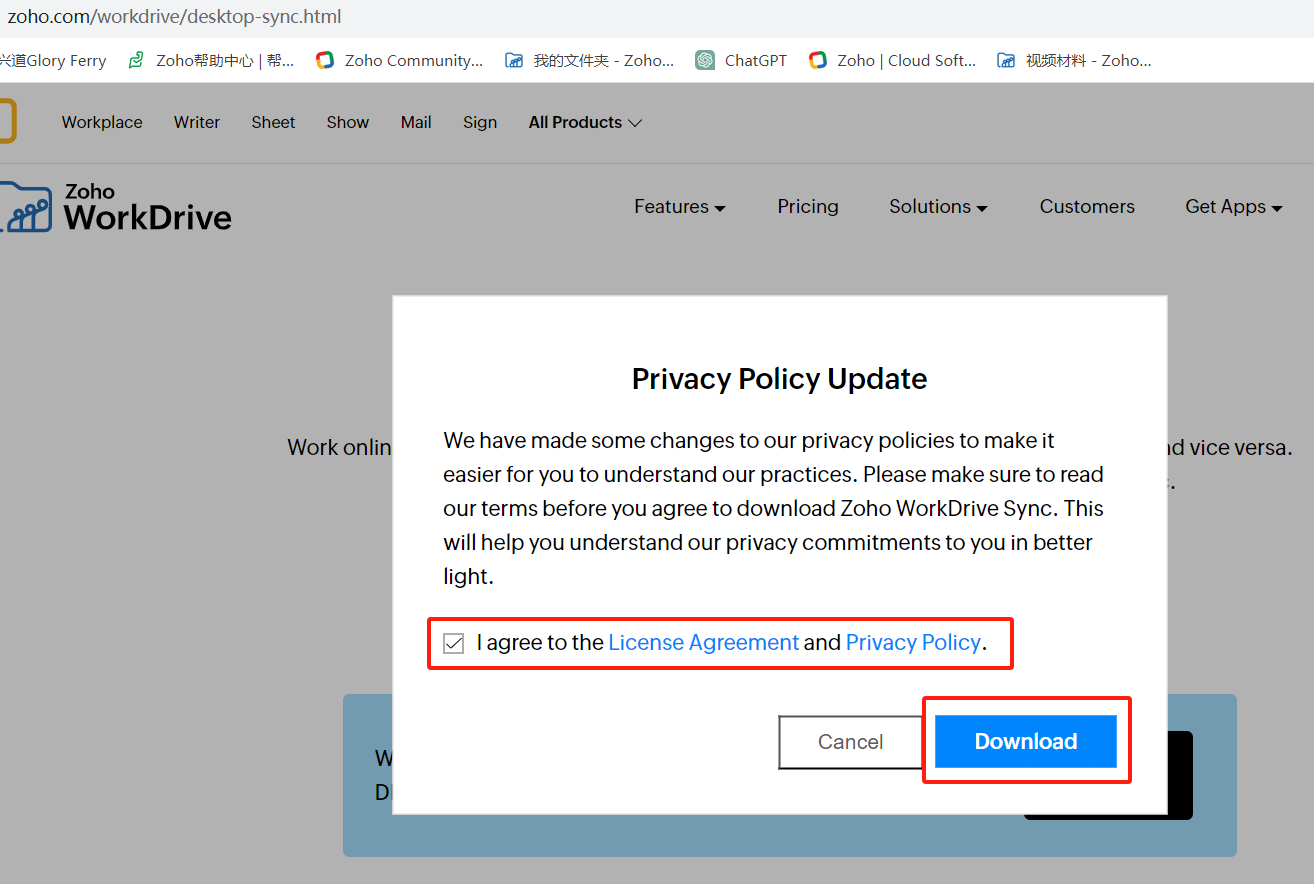1314x884 pixels.
Task: Click the Zoho帮助中心 bookmark icon
Action: point(136,60)
